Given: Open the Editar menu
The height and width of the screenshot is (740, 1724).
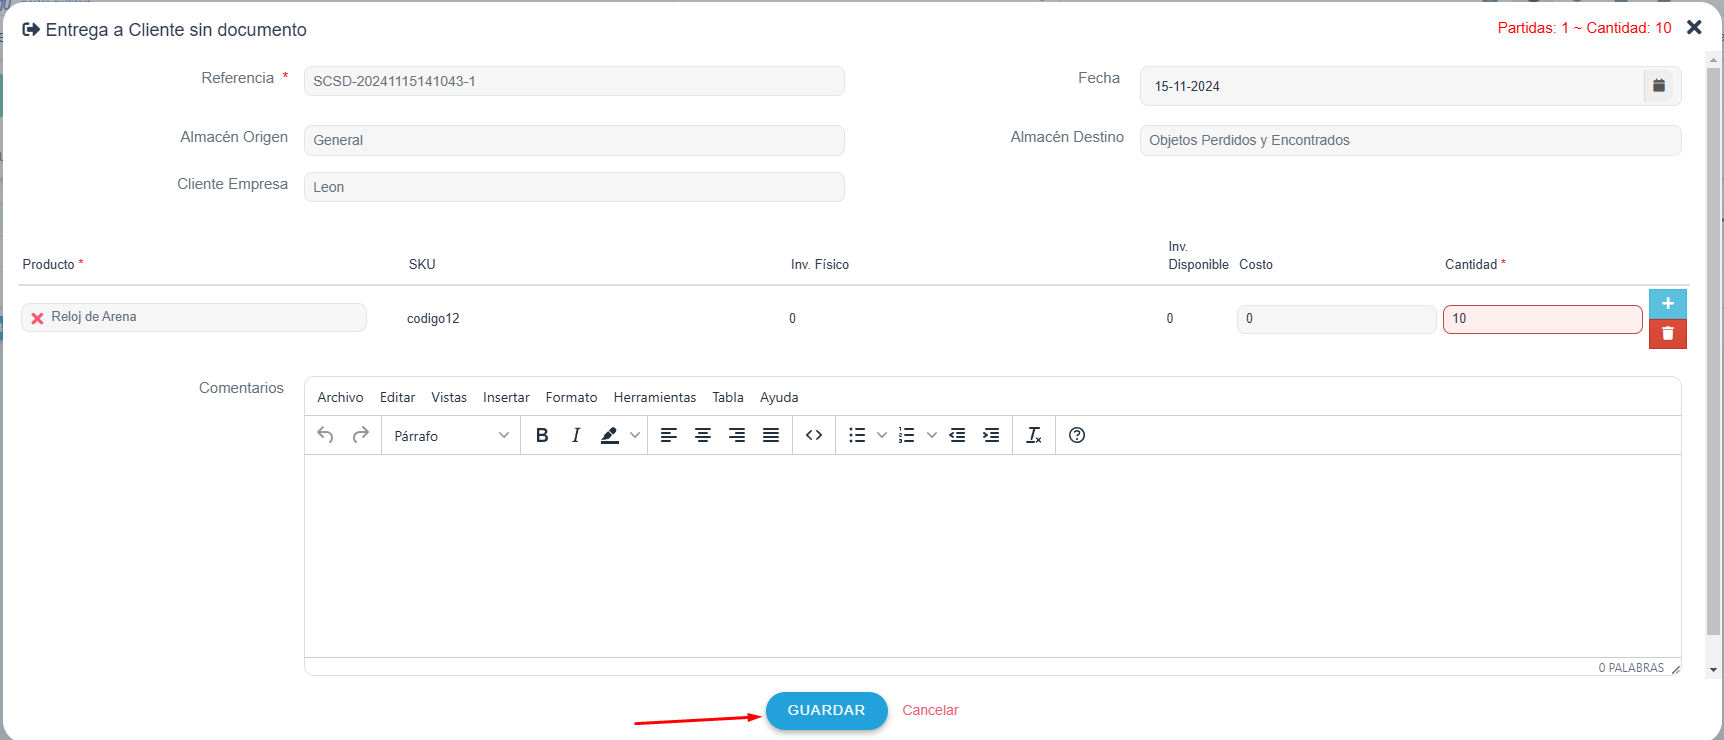Looking at the screenshot, I should 397,397.
